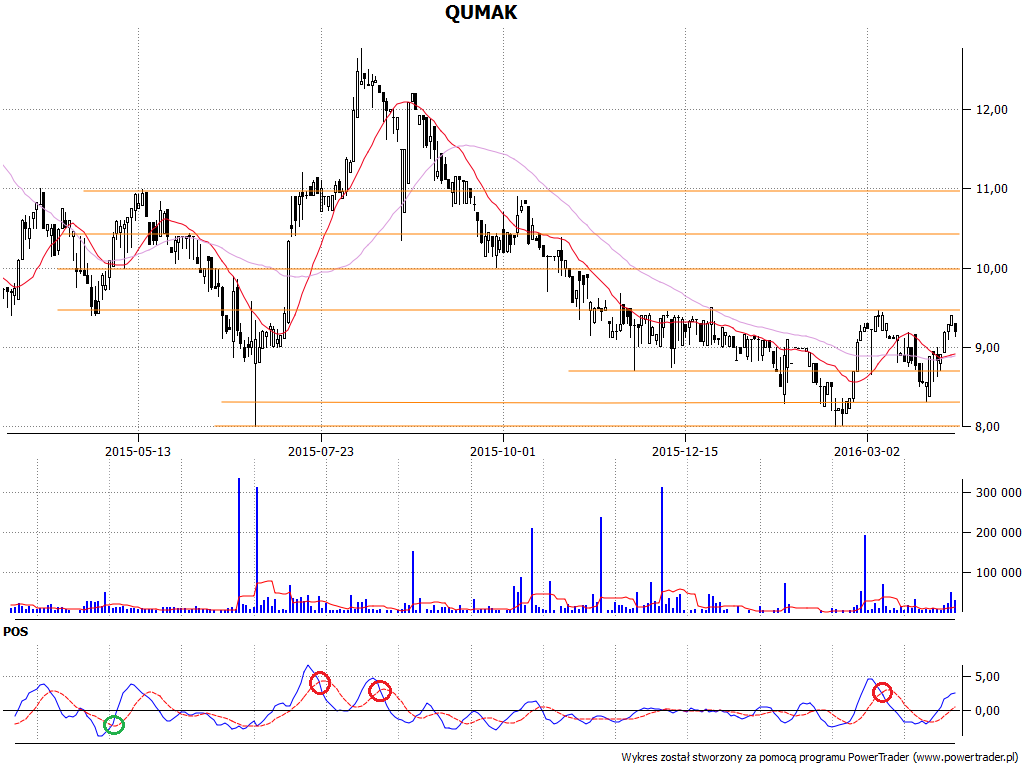Select the 10,00 price axis label
Viewport: 1024px width, 768px height.
(991, 268)
